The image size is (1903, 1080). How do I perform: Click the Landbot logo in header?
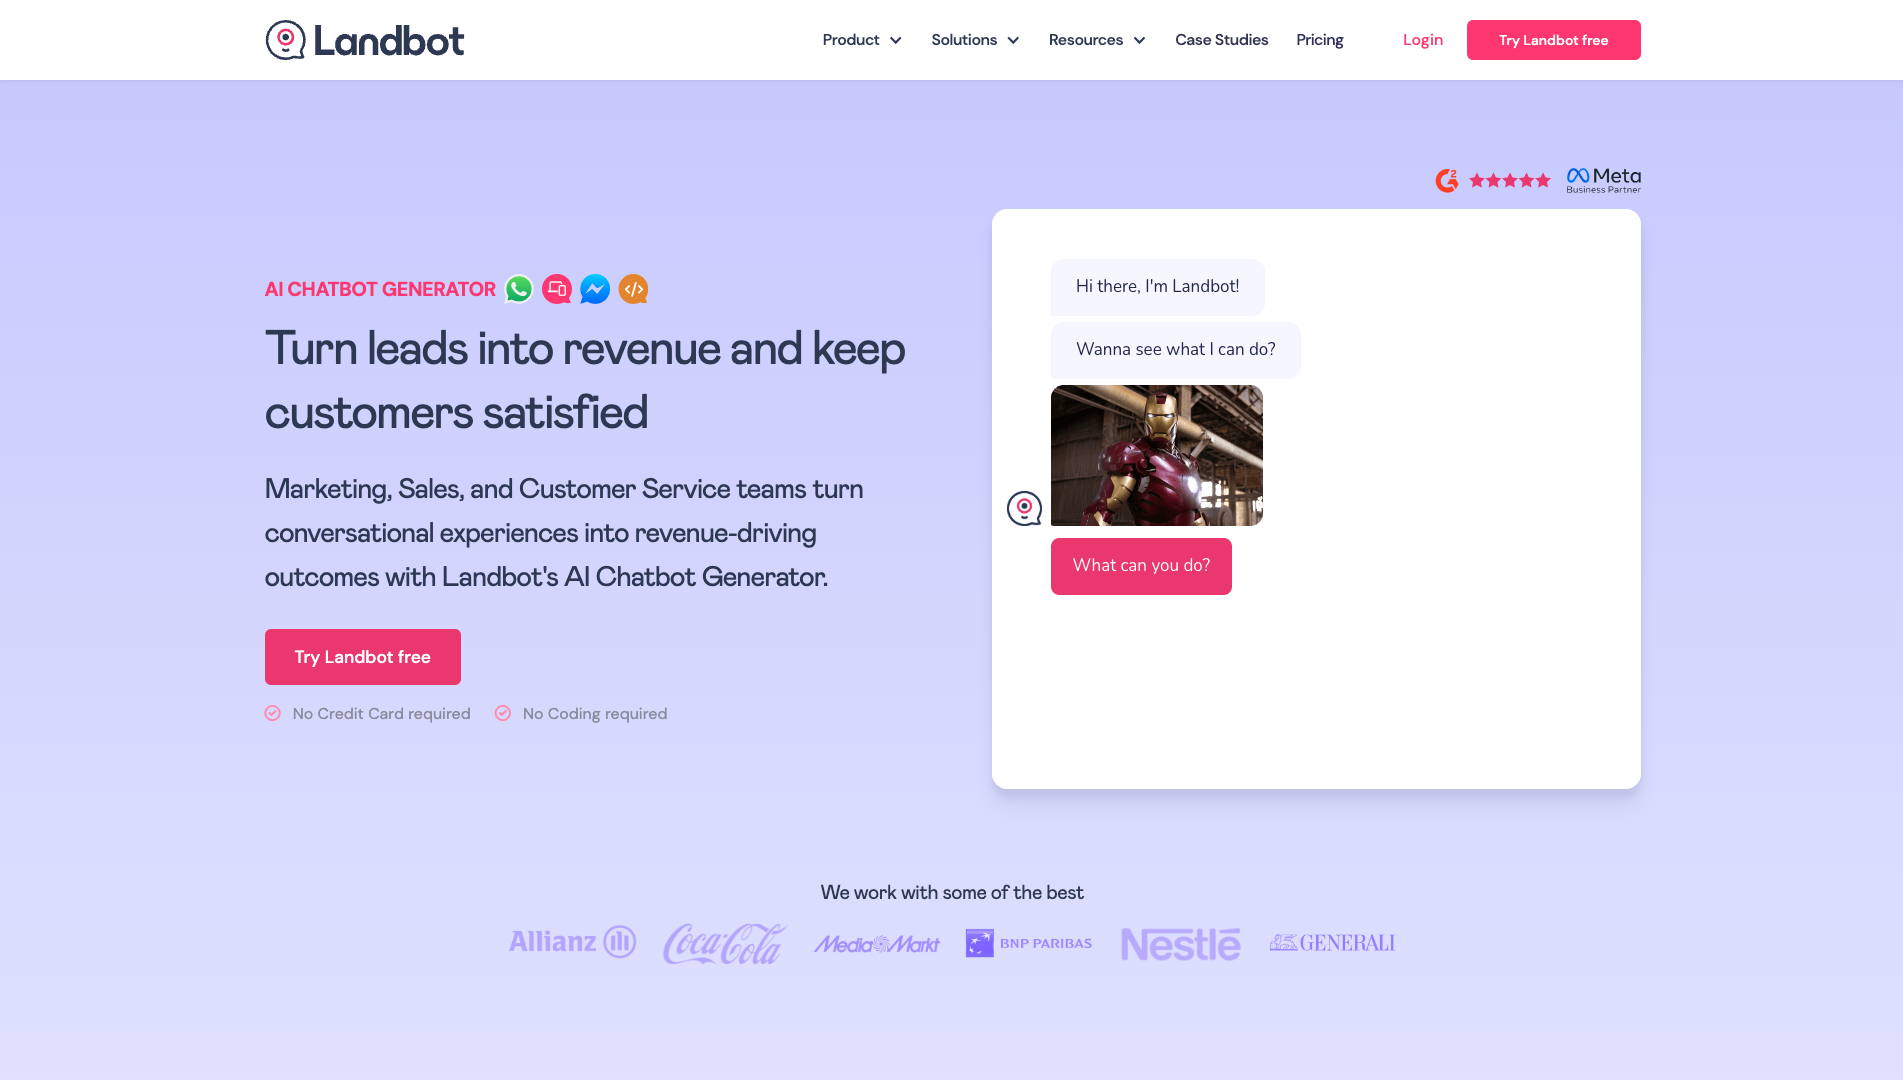point(364,40)
